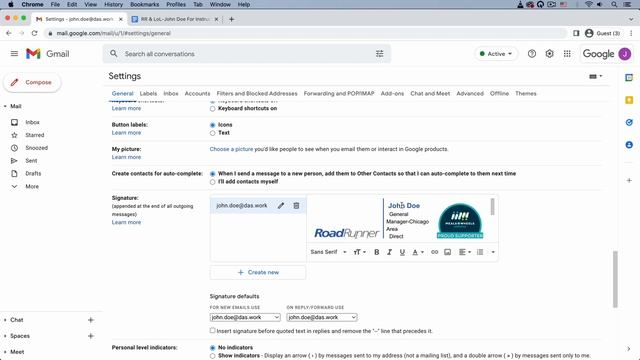The width and height of the screenshot is (640, 360).
Task: Click the Chrome address bar
Action: tap(305, 33)
